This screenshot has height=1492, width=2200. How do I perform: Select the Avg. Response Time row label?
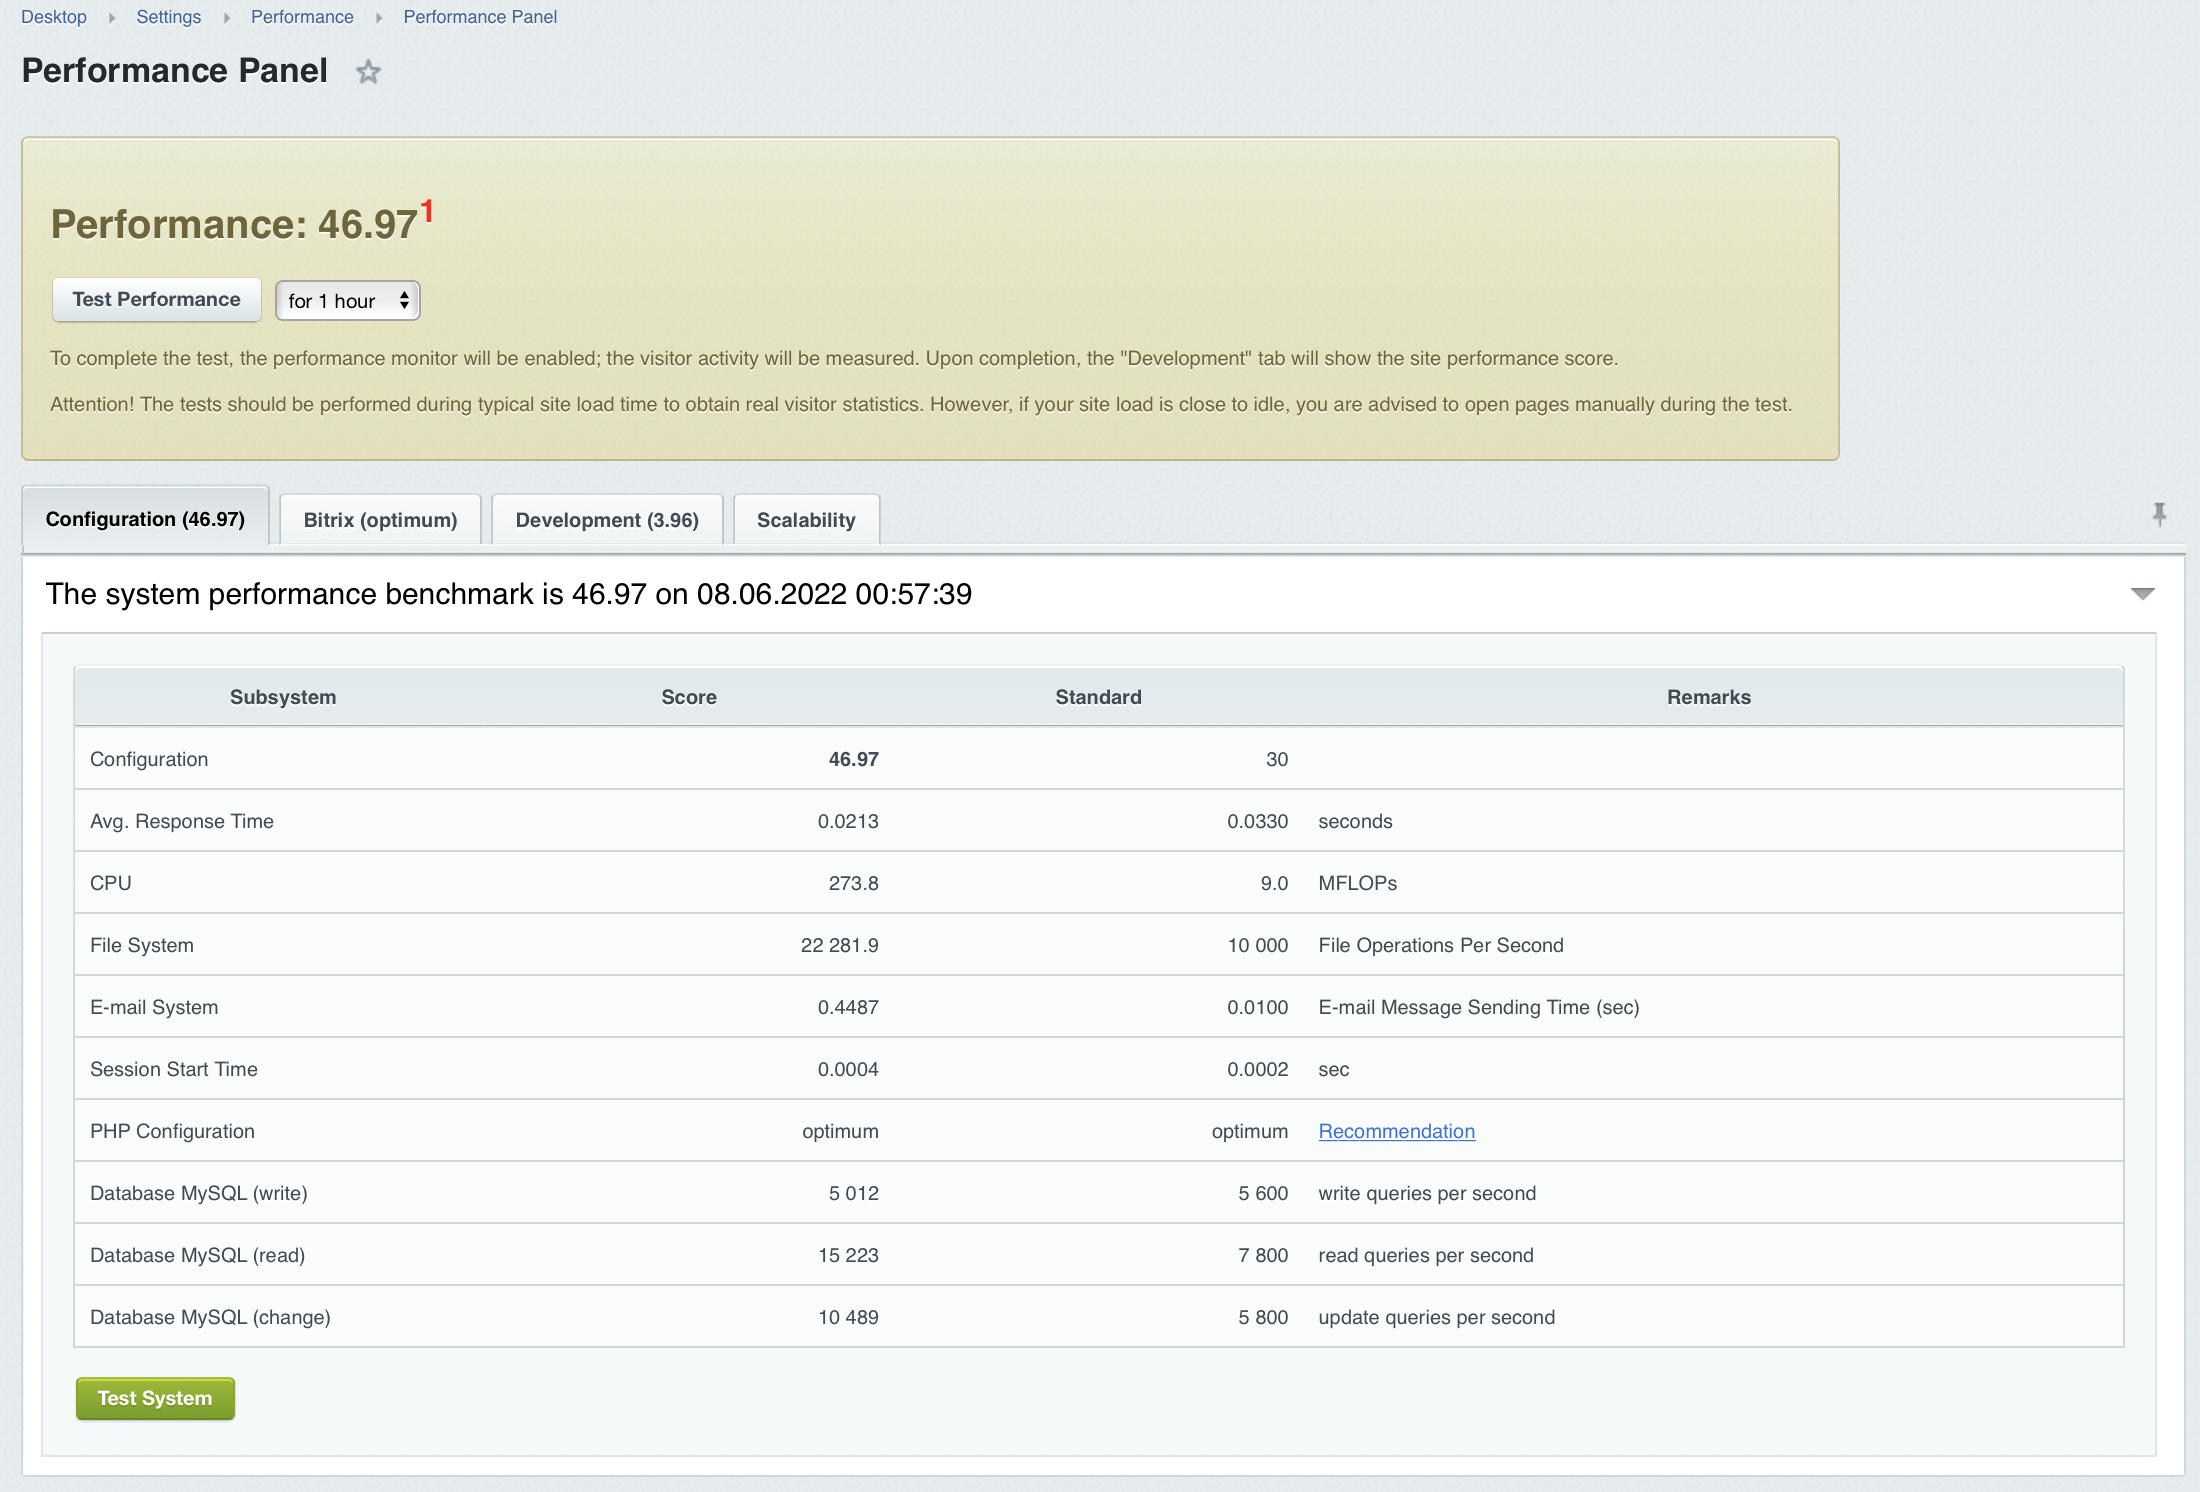click(182, 821)
